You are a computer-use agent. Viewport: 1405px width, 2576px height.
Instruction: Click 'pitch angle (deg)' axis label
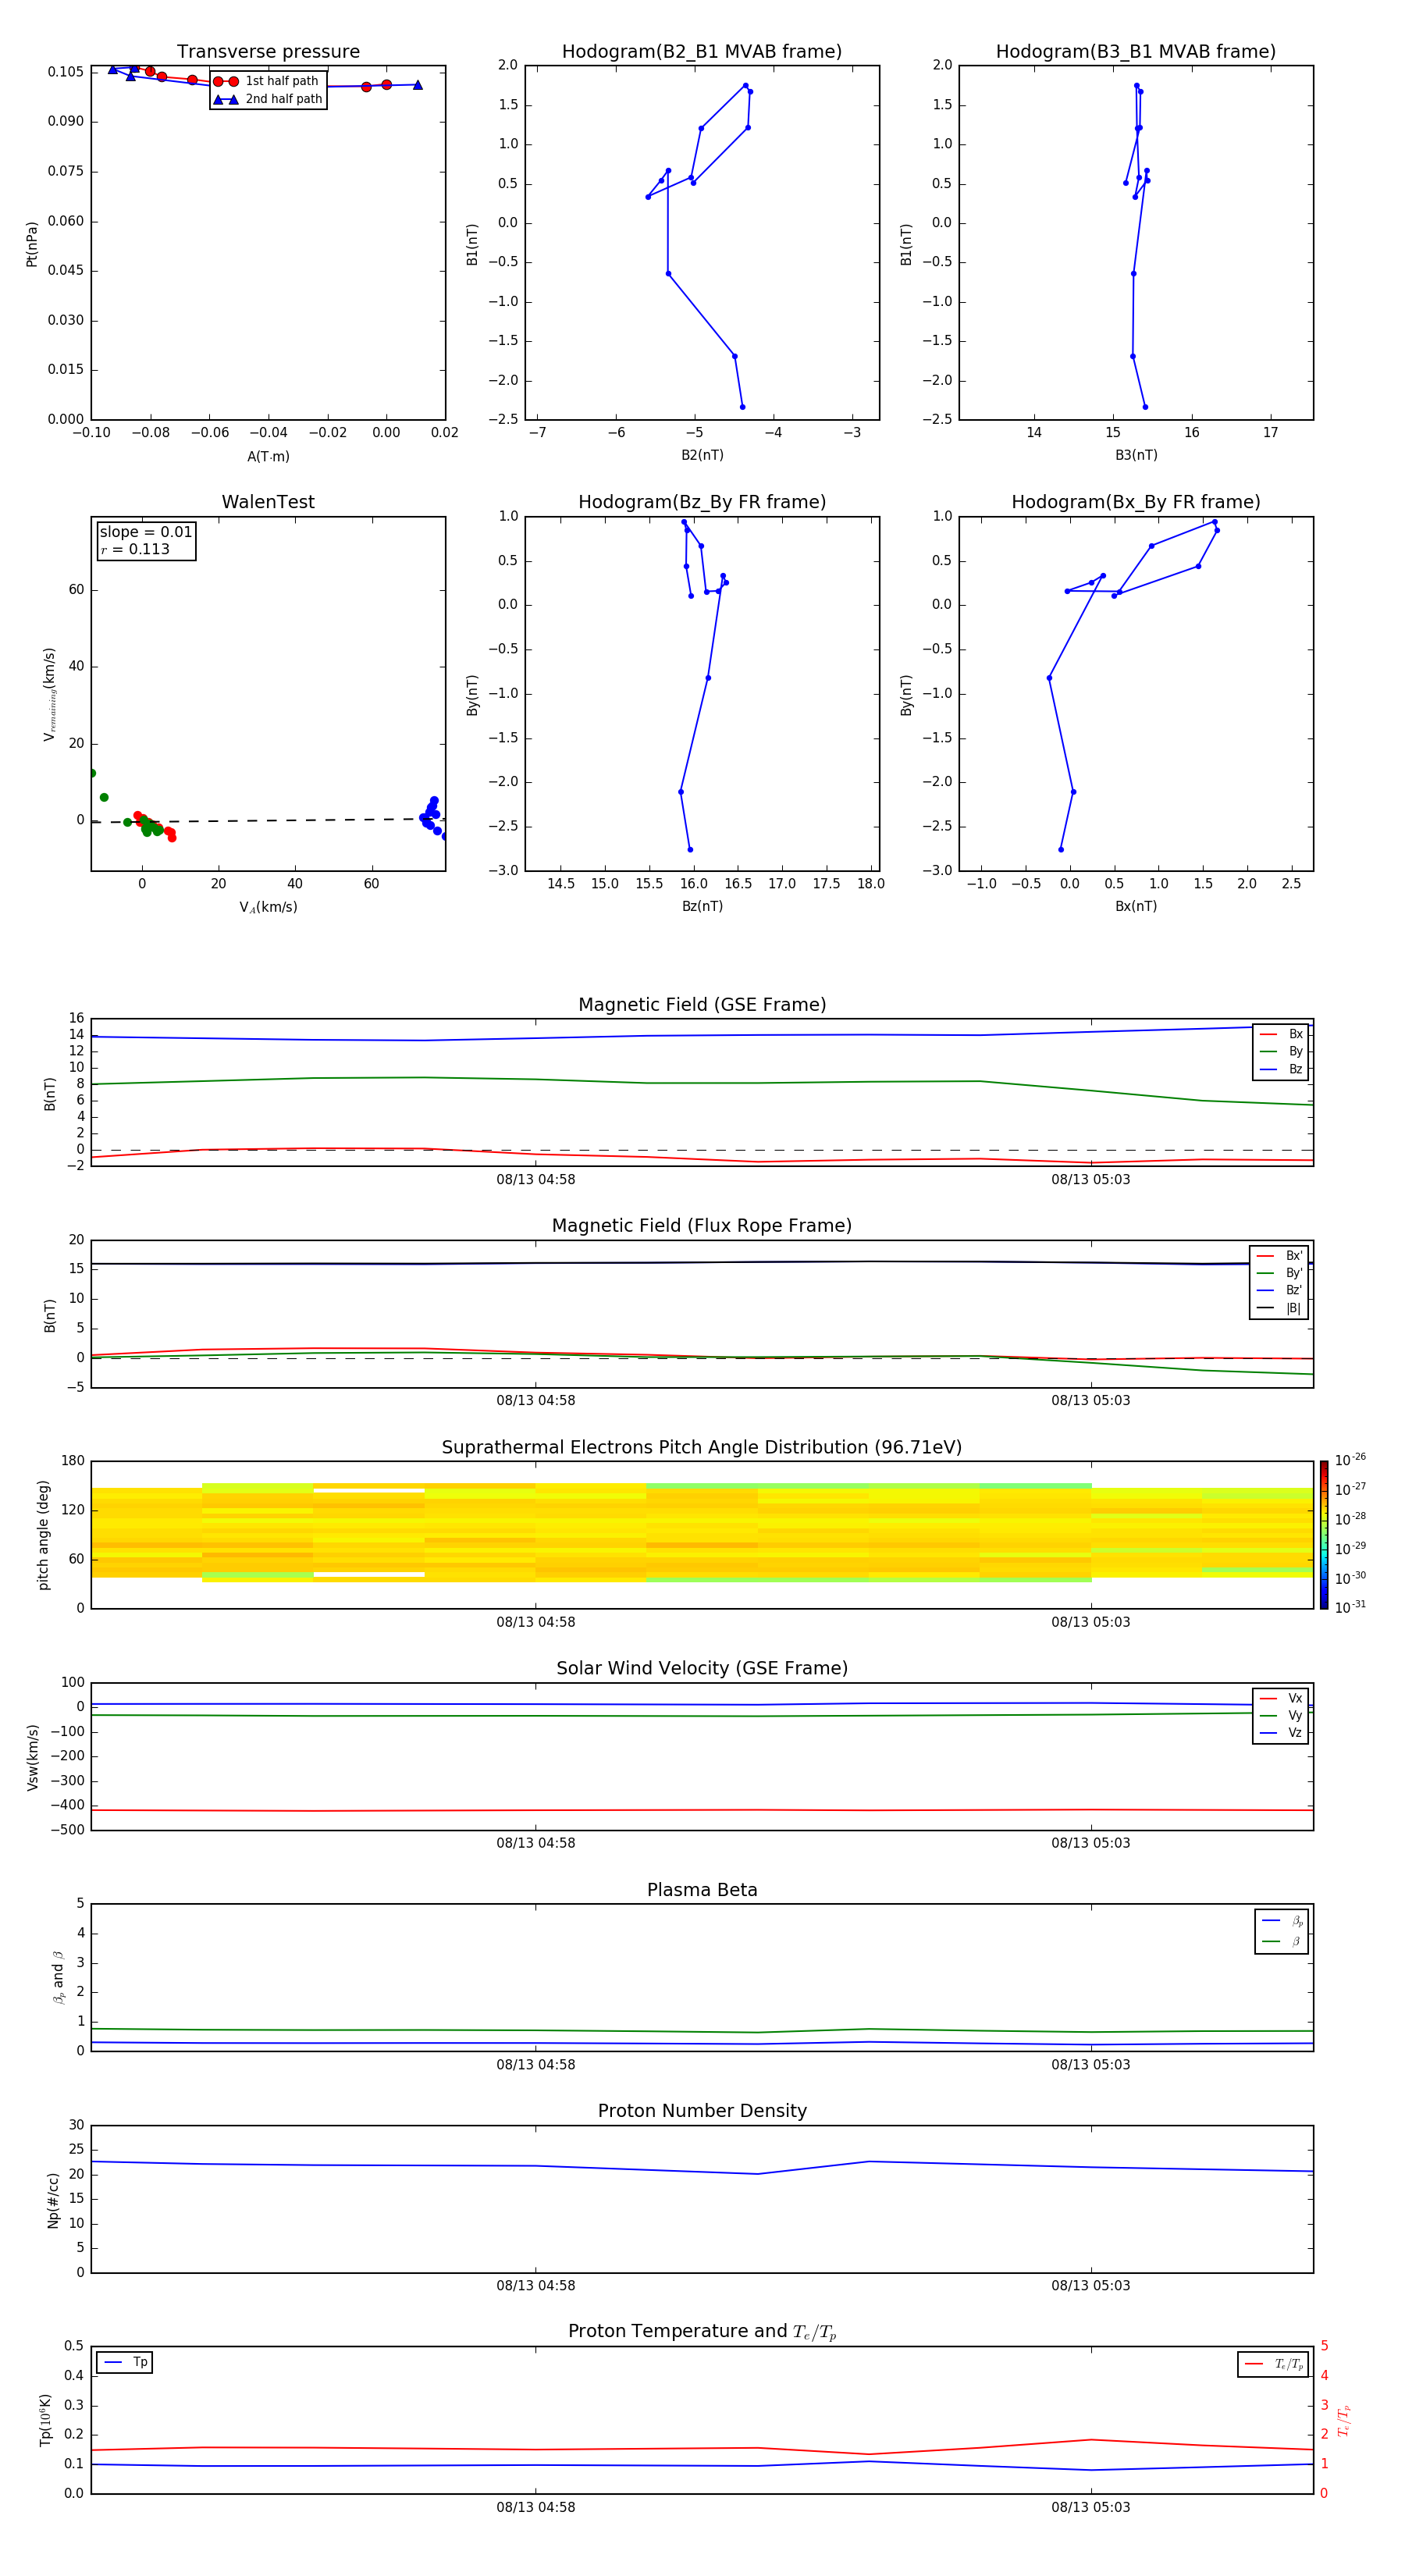[43, 1535]
